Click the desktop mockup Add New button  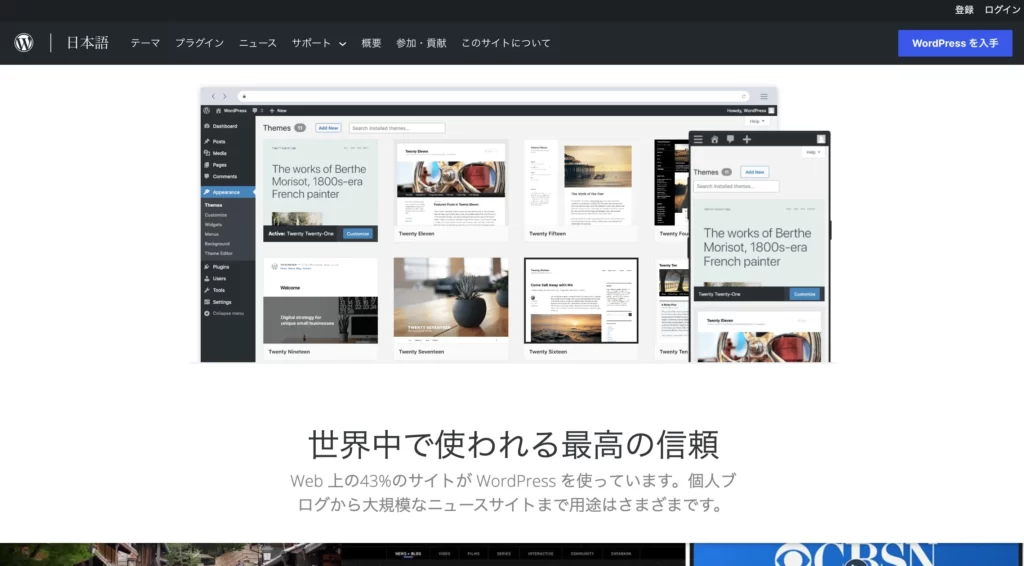coord(328,128)
